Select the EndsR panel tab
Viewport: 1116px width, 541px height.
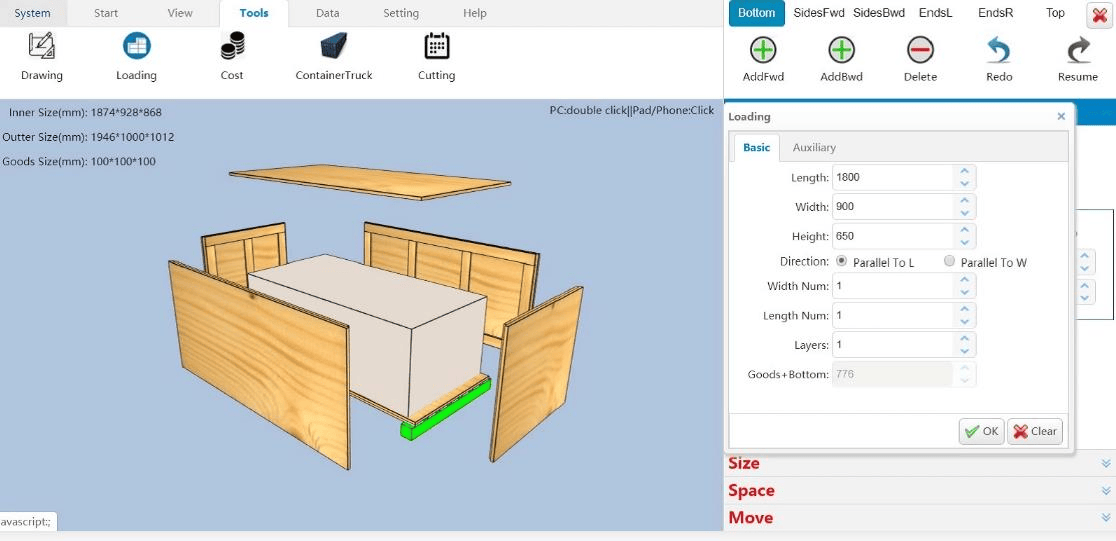pyautogui.click(x=996, y=13)
